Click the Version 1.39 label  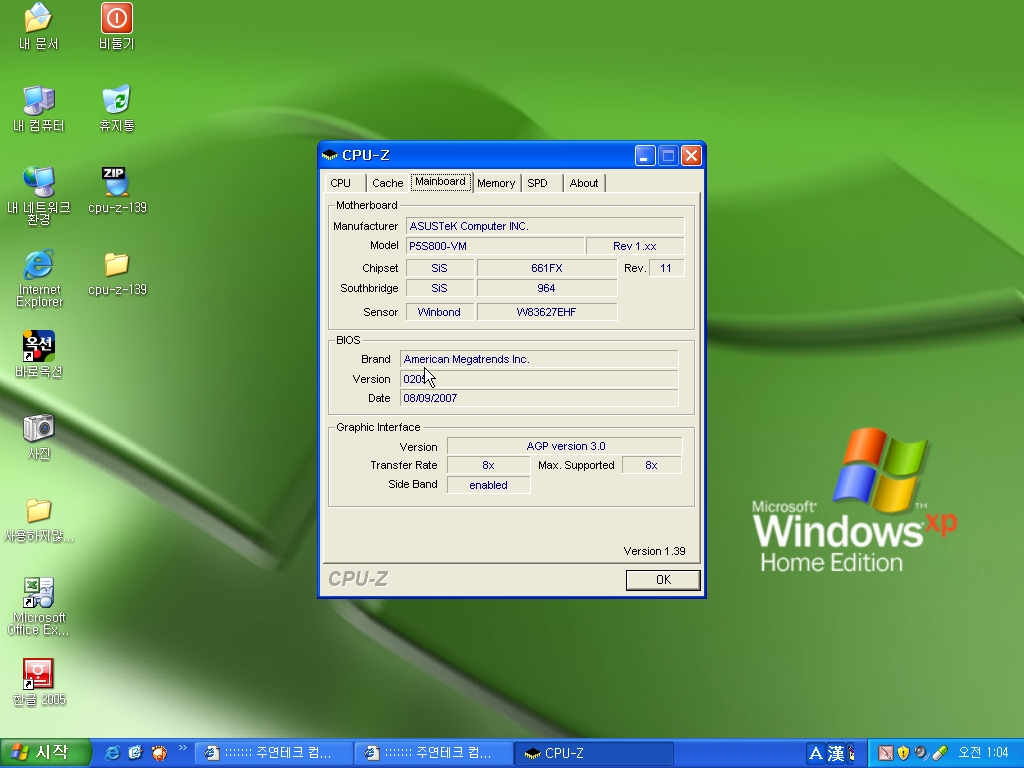654,551
